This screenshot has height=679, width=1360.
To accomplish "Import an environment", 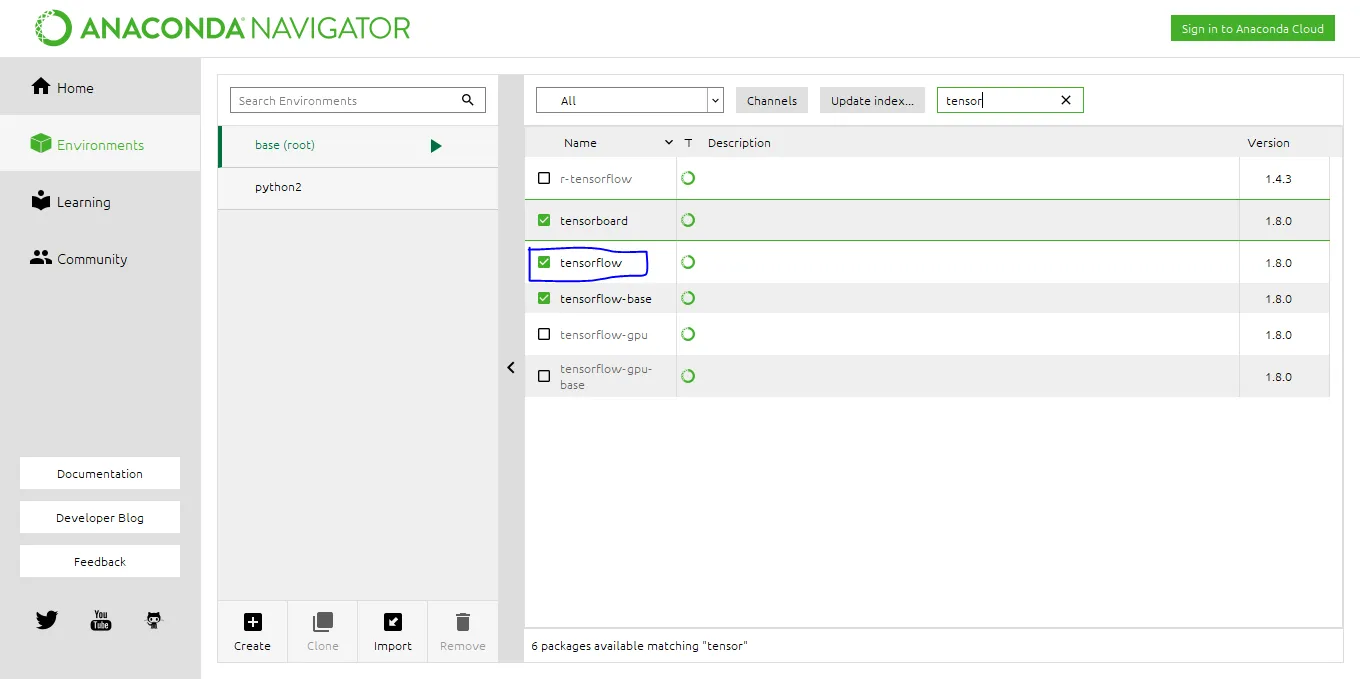I will pyautogui.click(x=393, y=631).
